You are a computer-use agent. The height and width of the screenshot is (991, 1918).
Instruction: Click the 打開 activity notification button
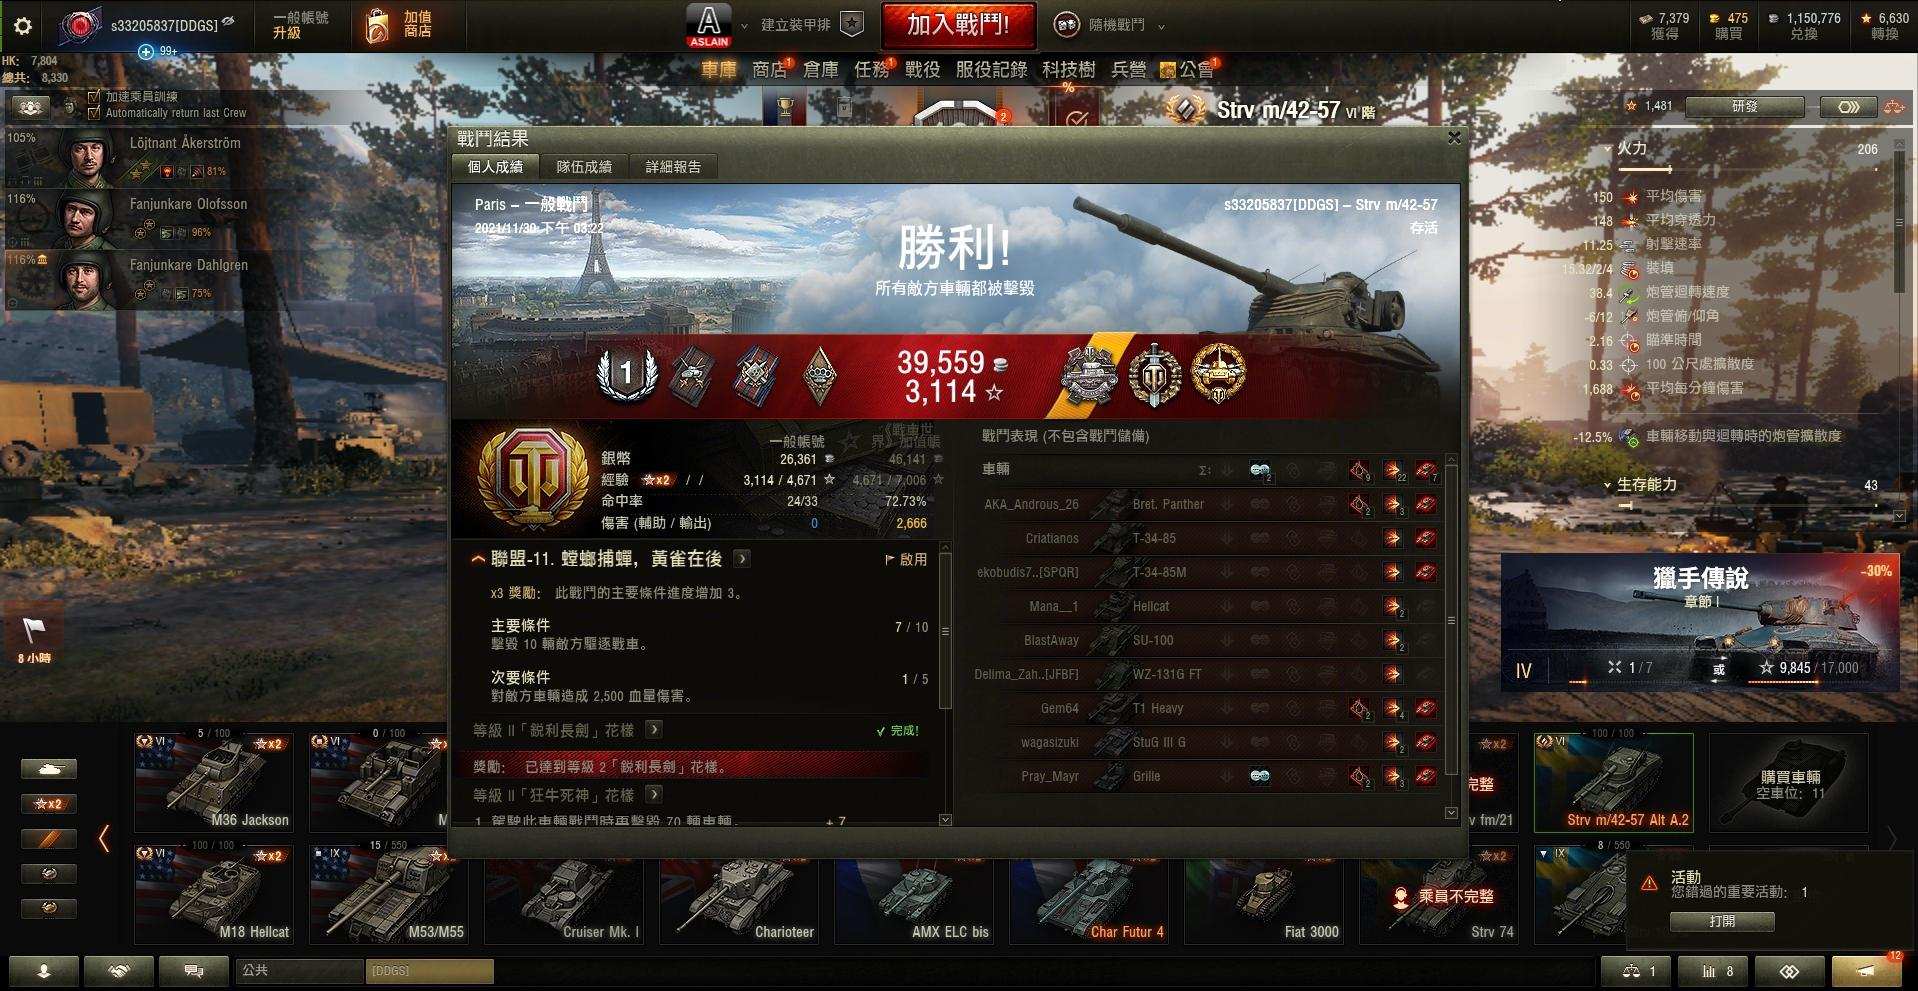coord(1722,921)
